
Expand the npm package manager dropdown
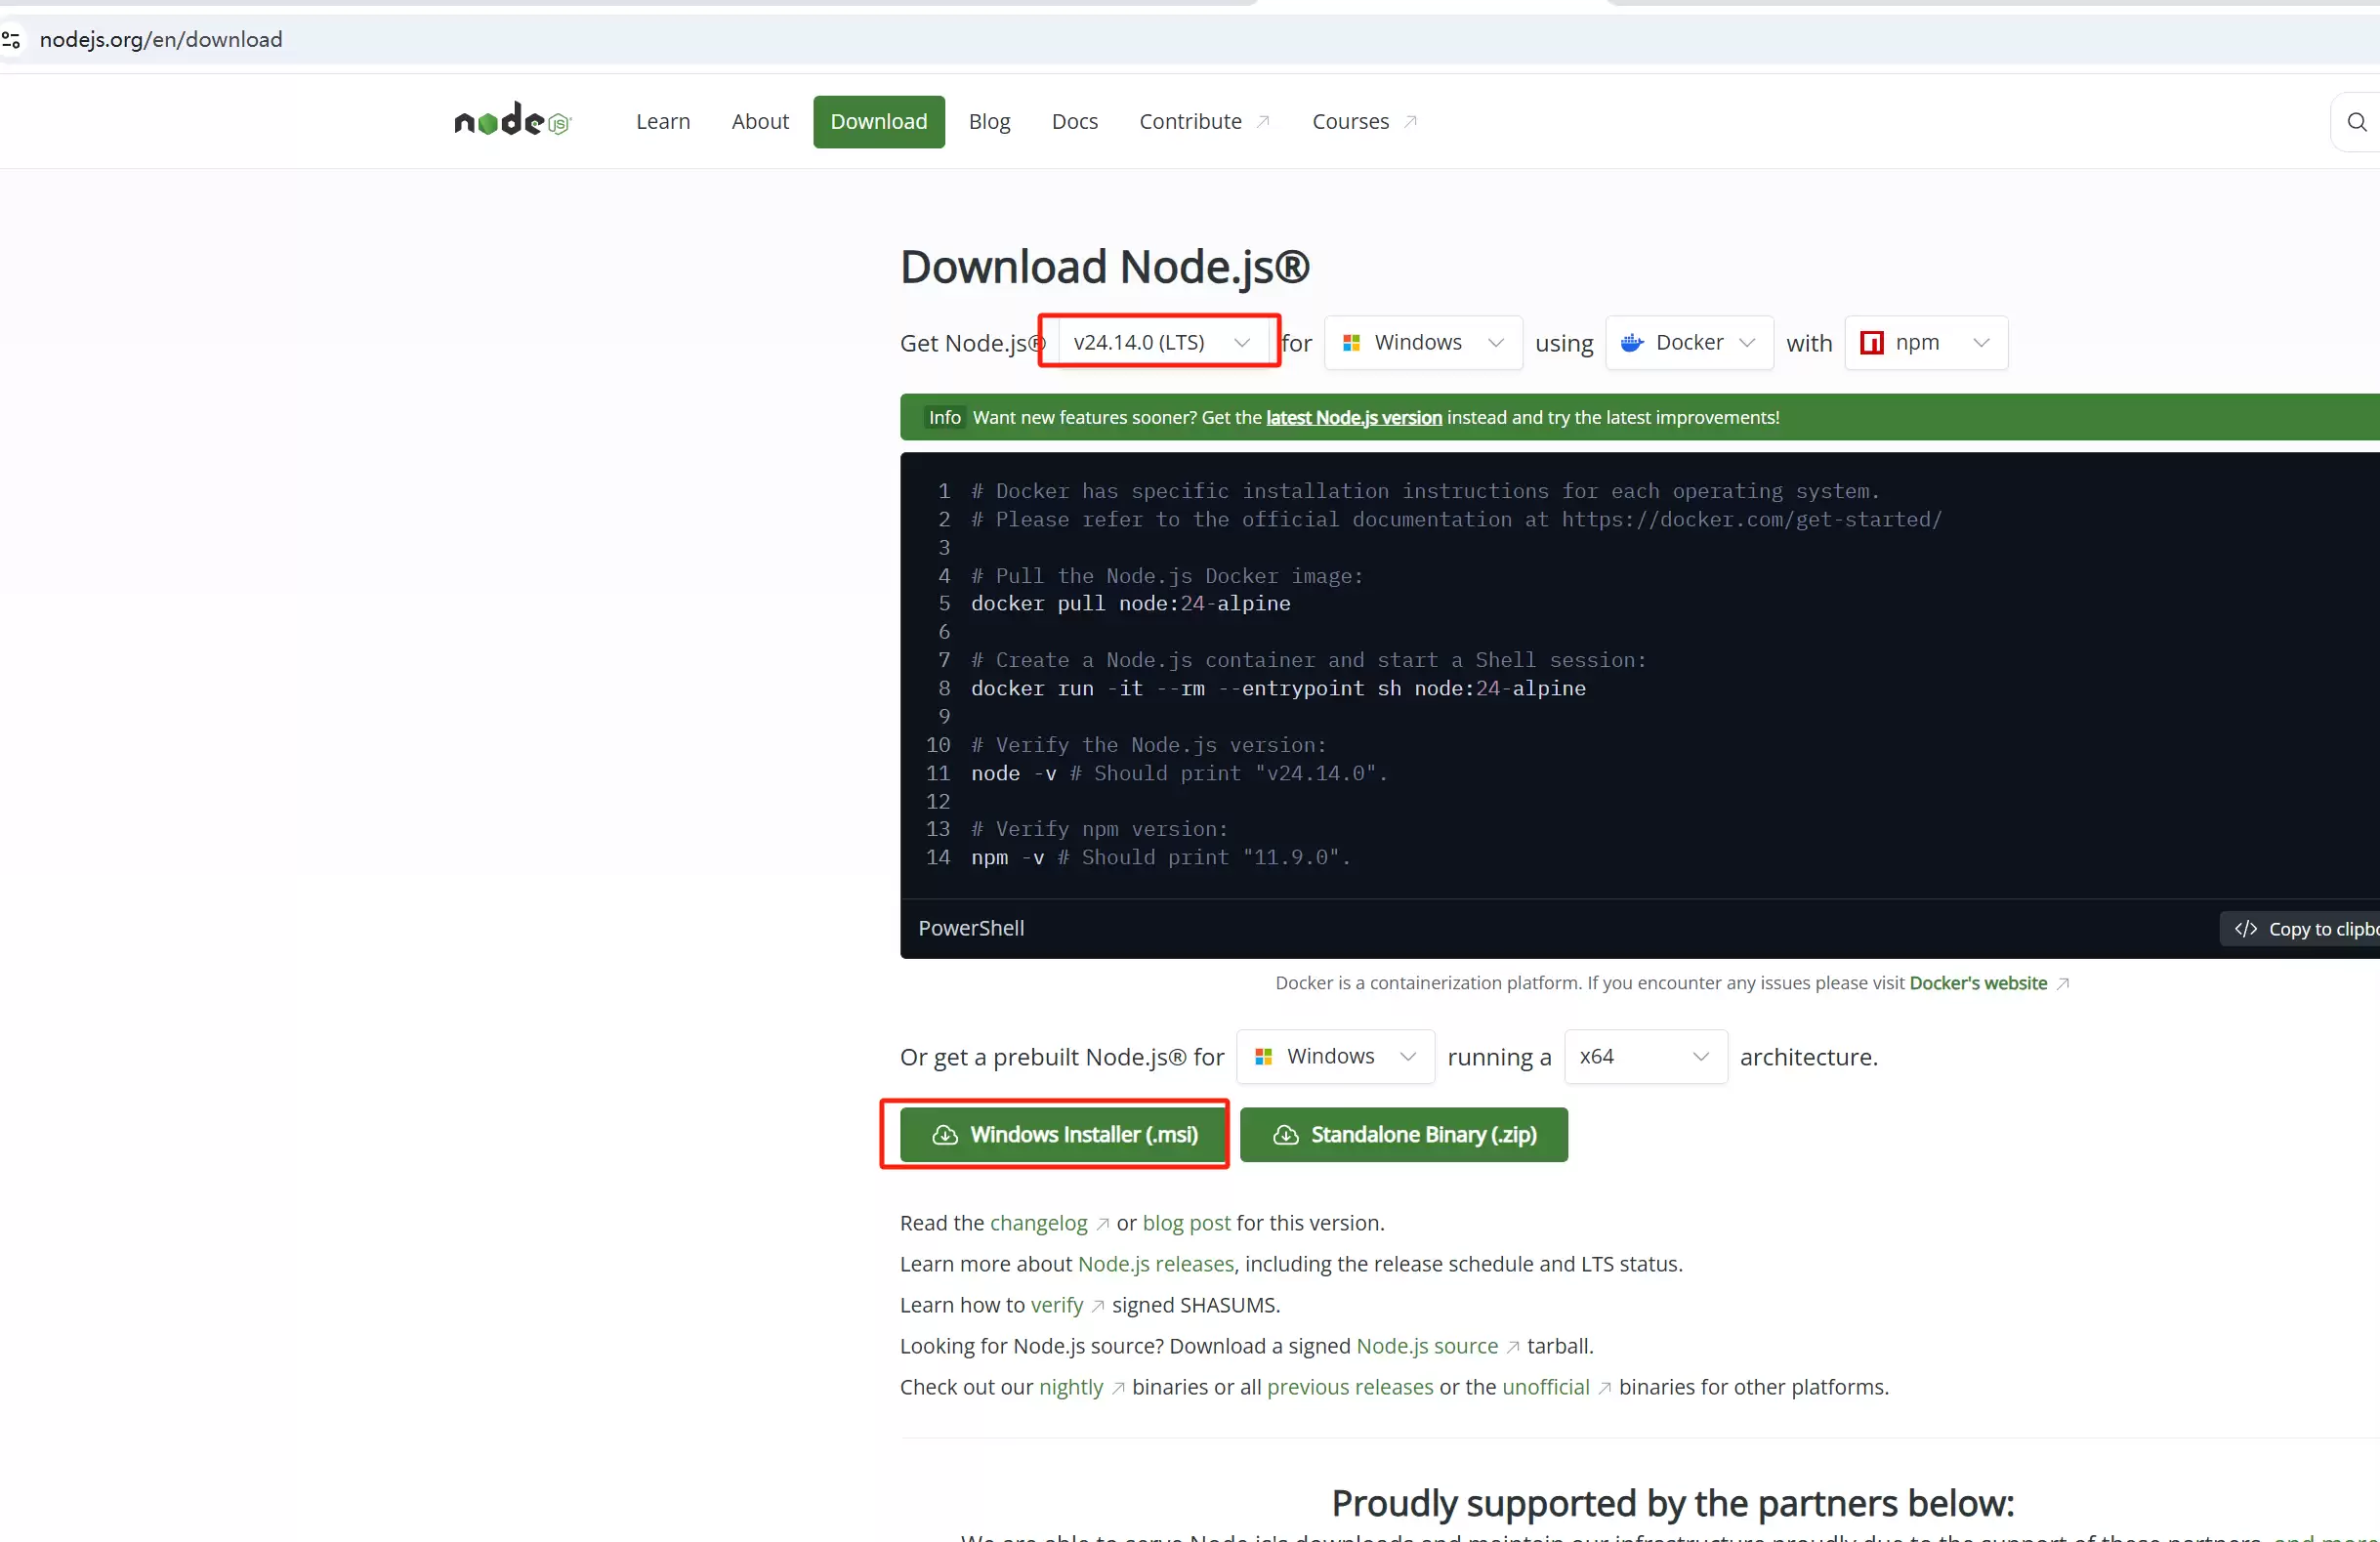pos(1925,343)
